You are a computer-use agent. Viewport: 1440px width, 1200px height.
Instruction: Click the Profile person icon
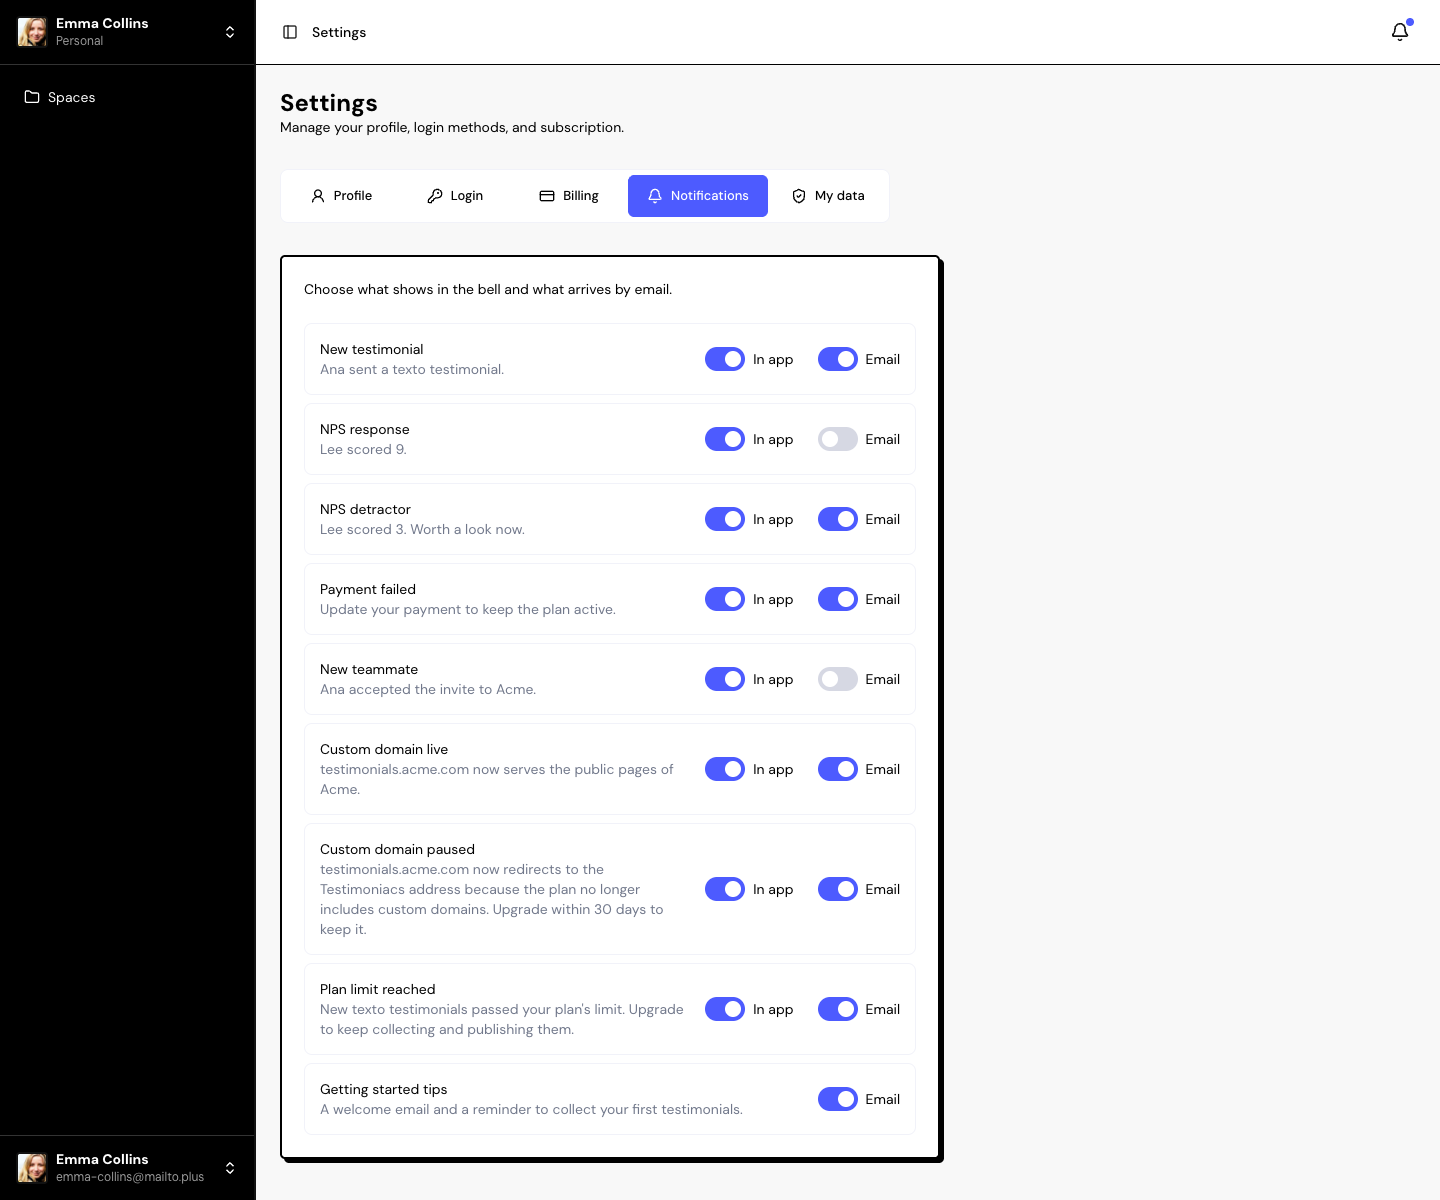tap(318, 196)
